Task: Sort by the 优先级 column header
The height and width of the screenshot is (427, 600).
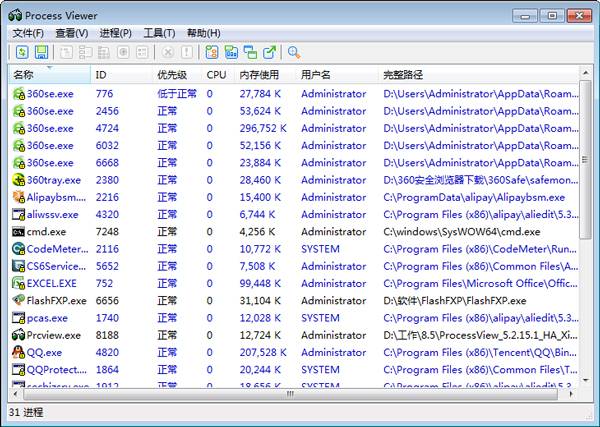Action: (x=177, y=75)
